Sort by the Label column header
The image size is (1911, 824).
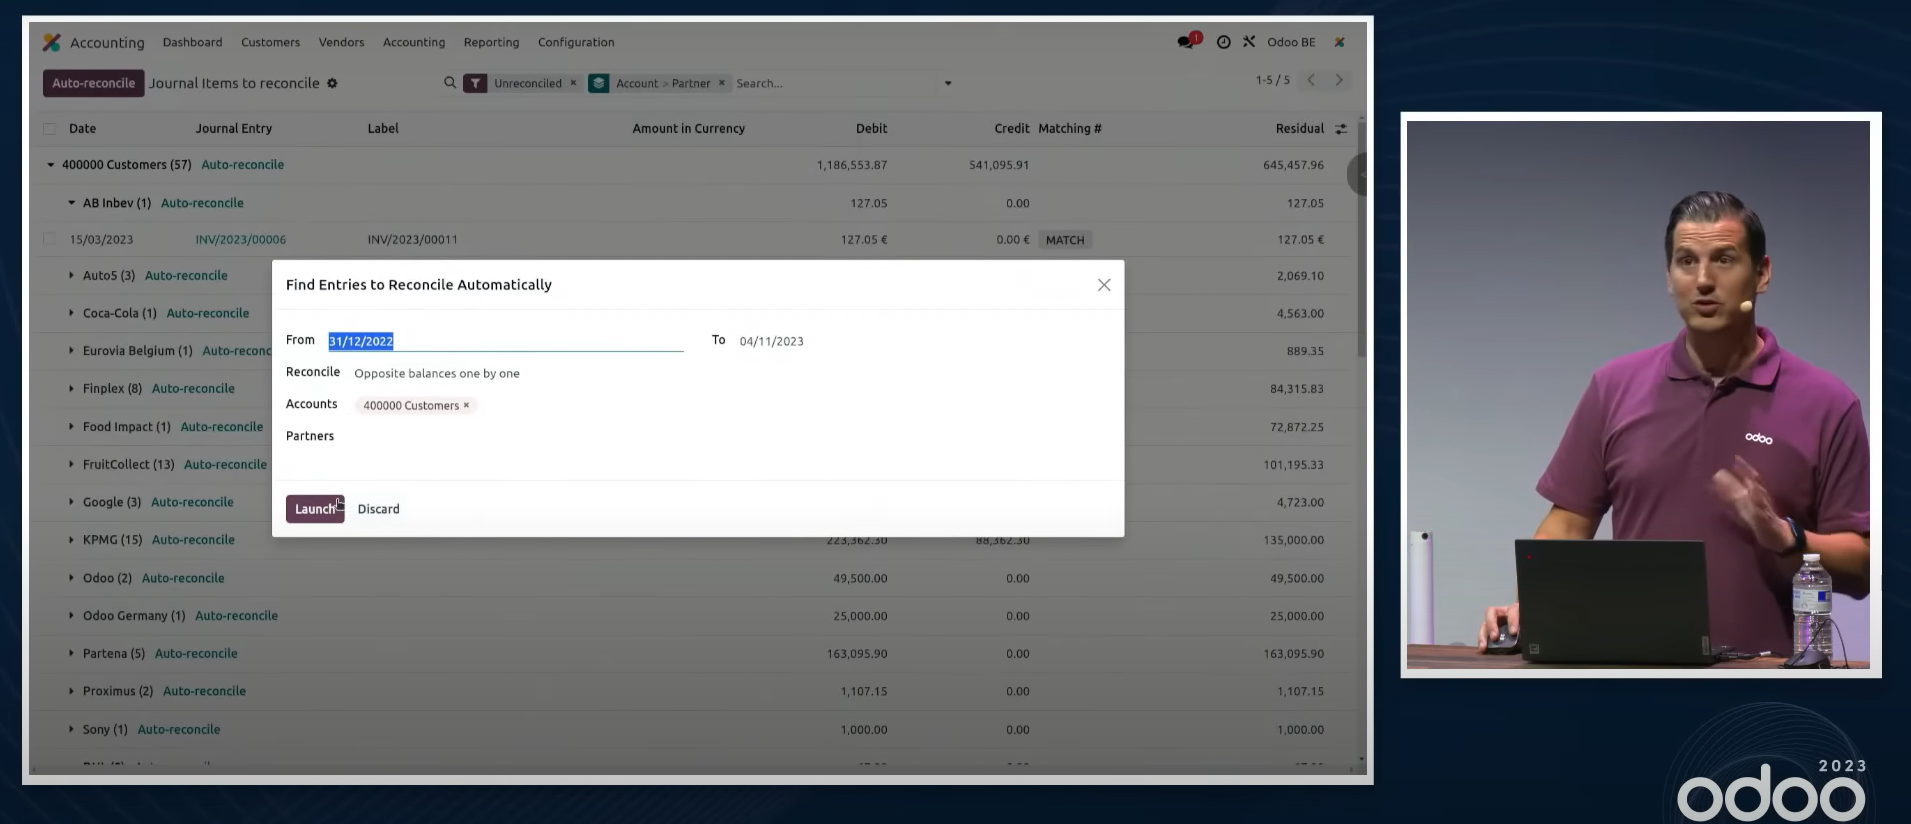[x=383, y=129]
